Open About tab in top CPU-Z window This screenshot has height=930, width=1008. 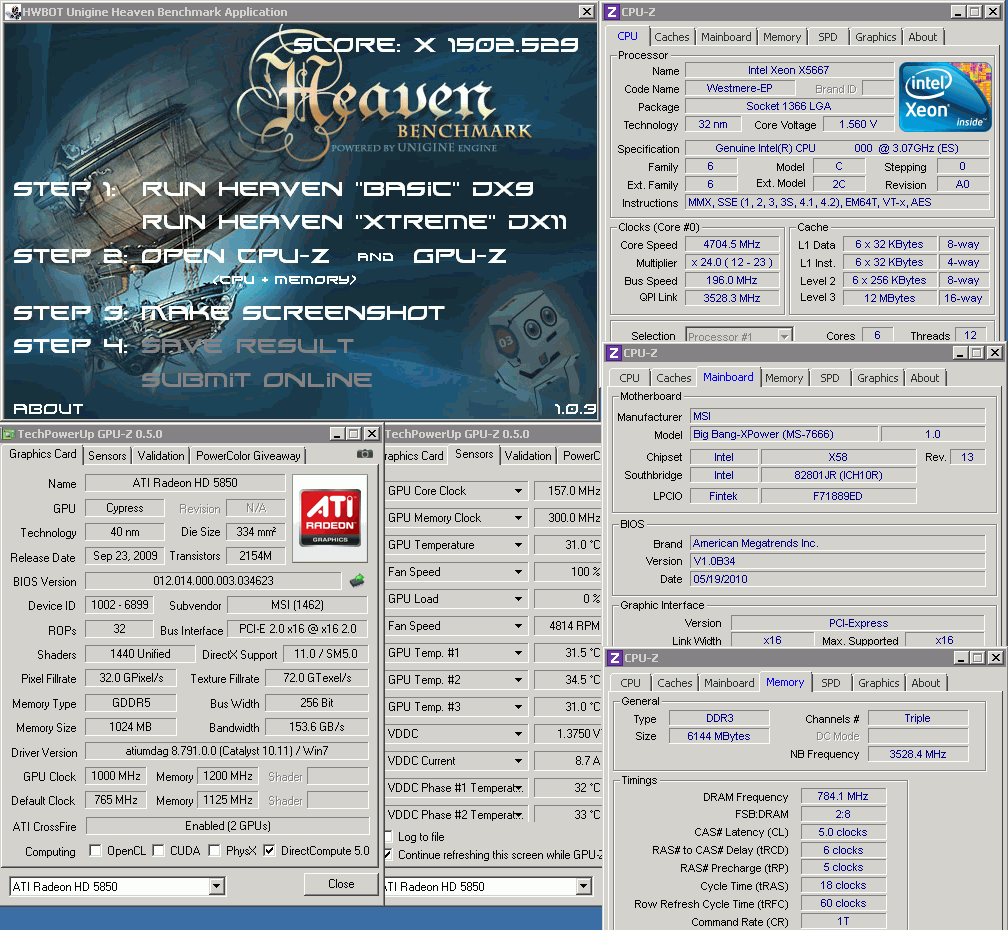point(922,37)
